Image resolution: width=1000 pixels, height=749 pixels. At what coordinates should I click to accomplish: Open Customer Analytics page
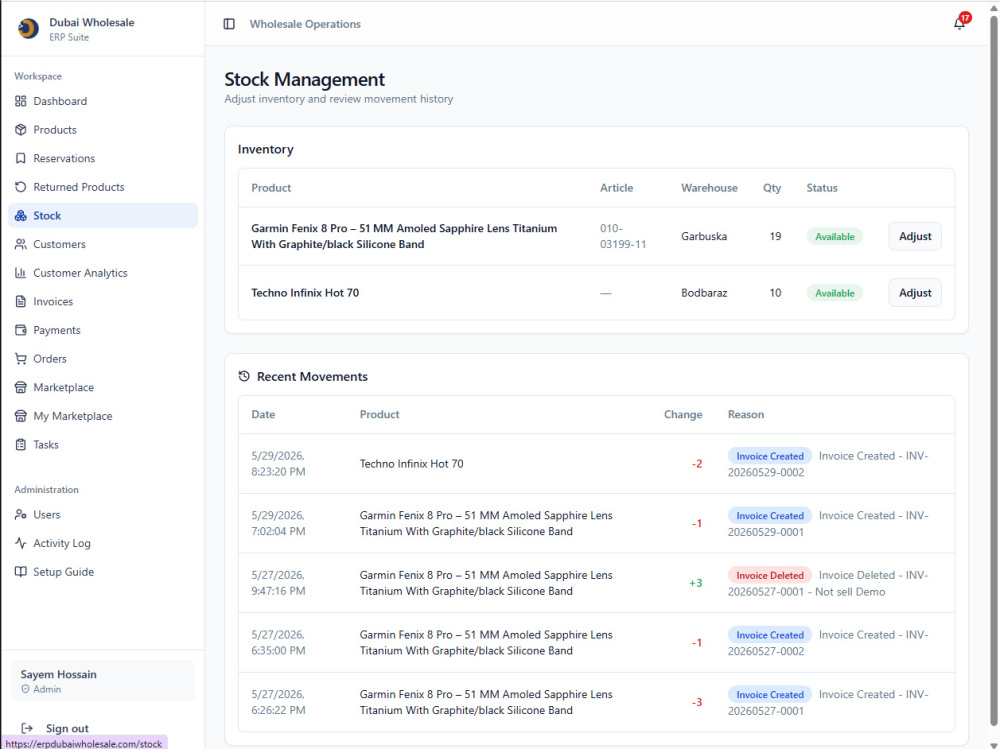[x=103, y=273]
